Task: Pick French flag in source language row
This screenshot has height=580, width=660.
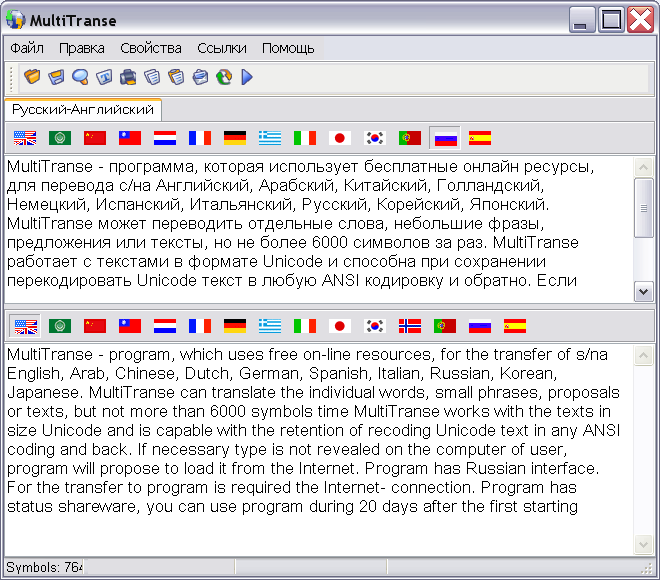Action: (200, 138)
